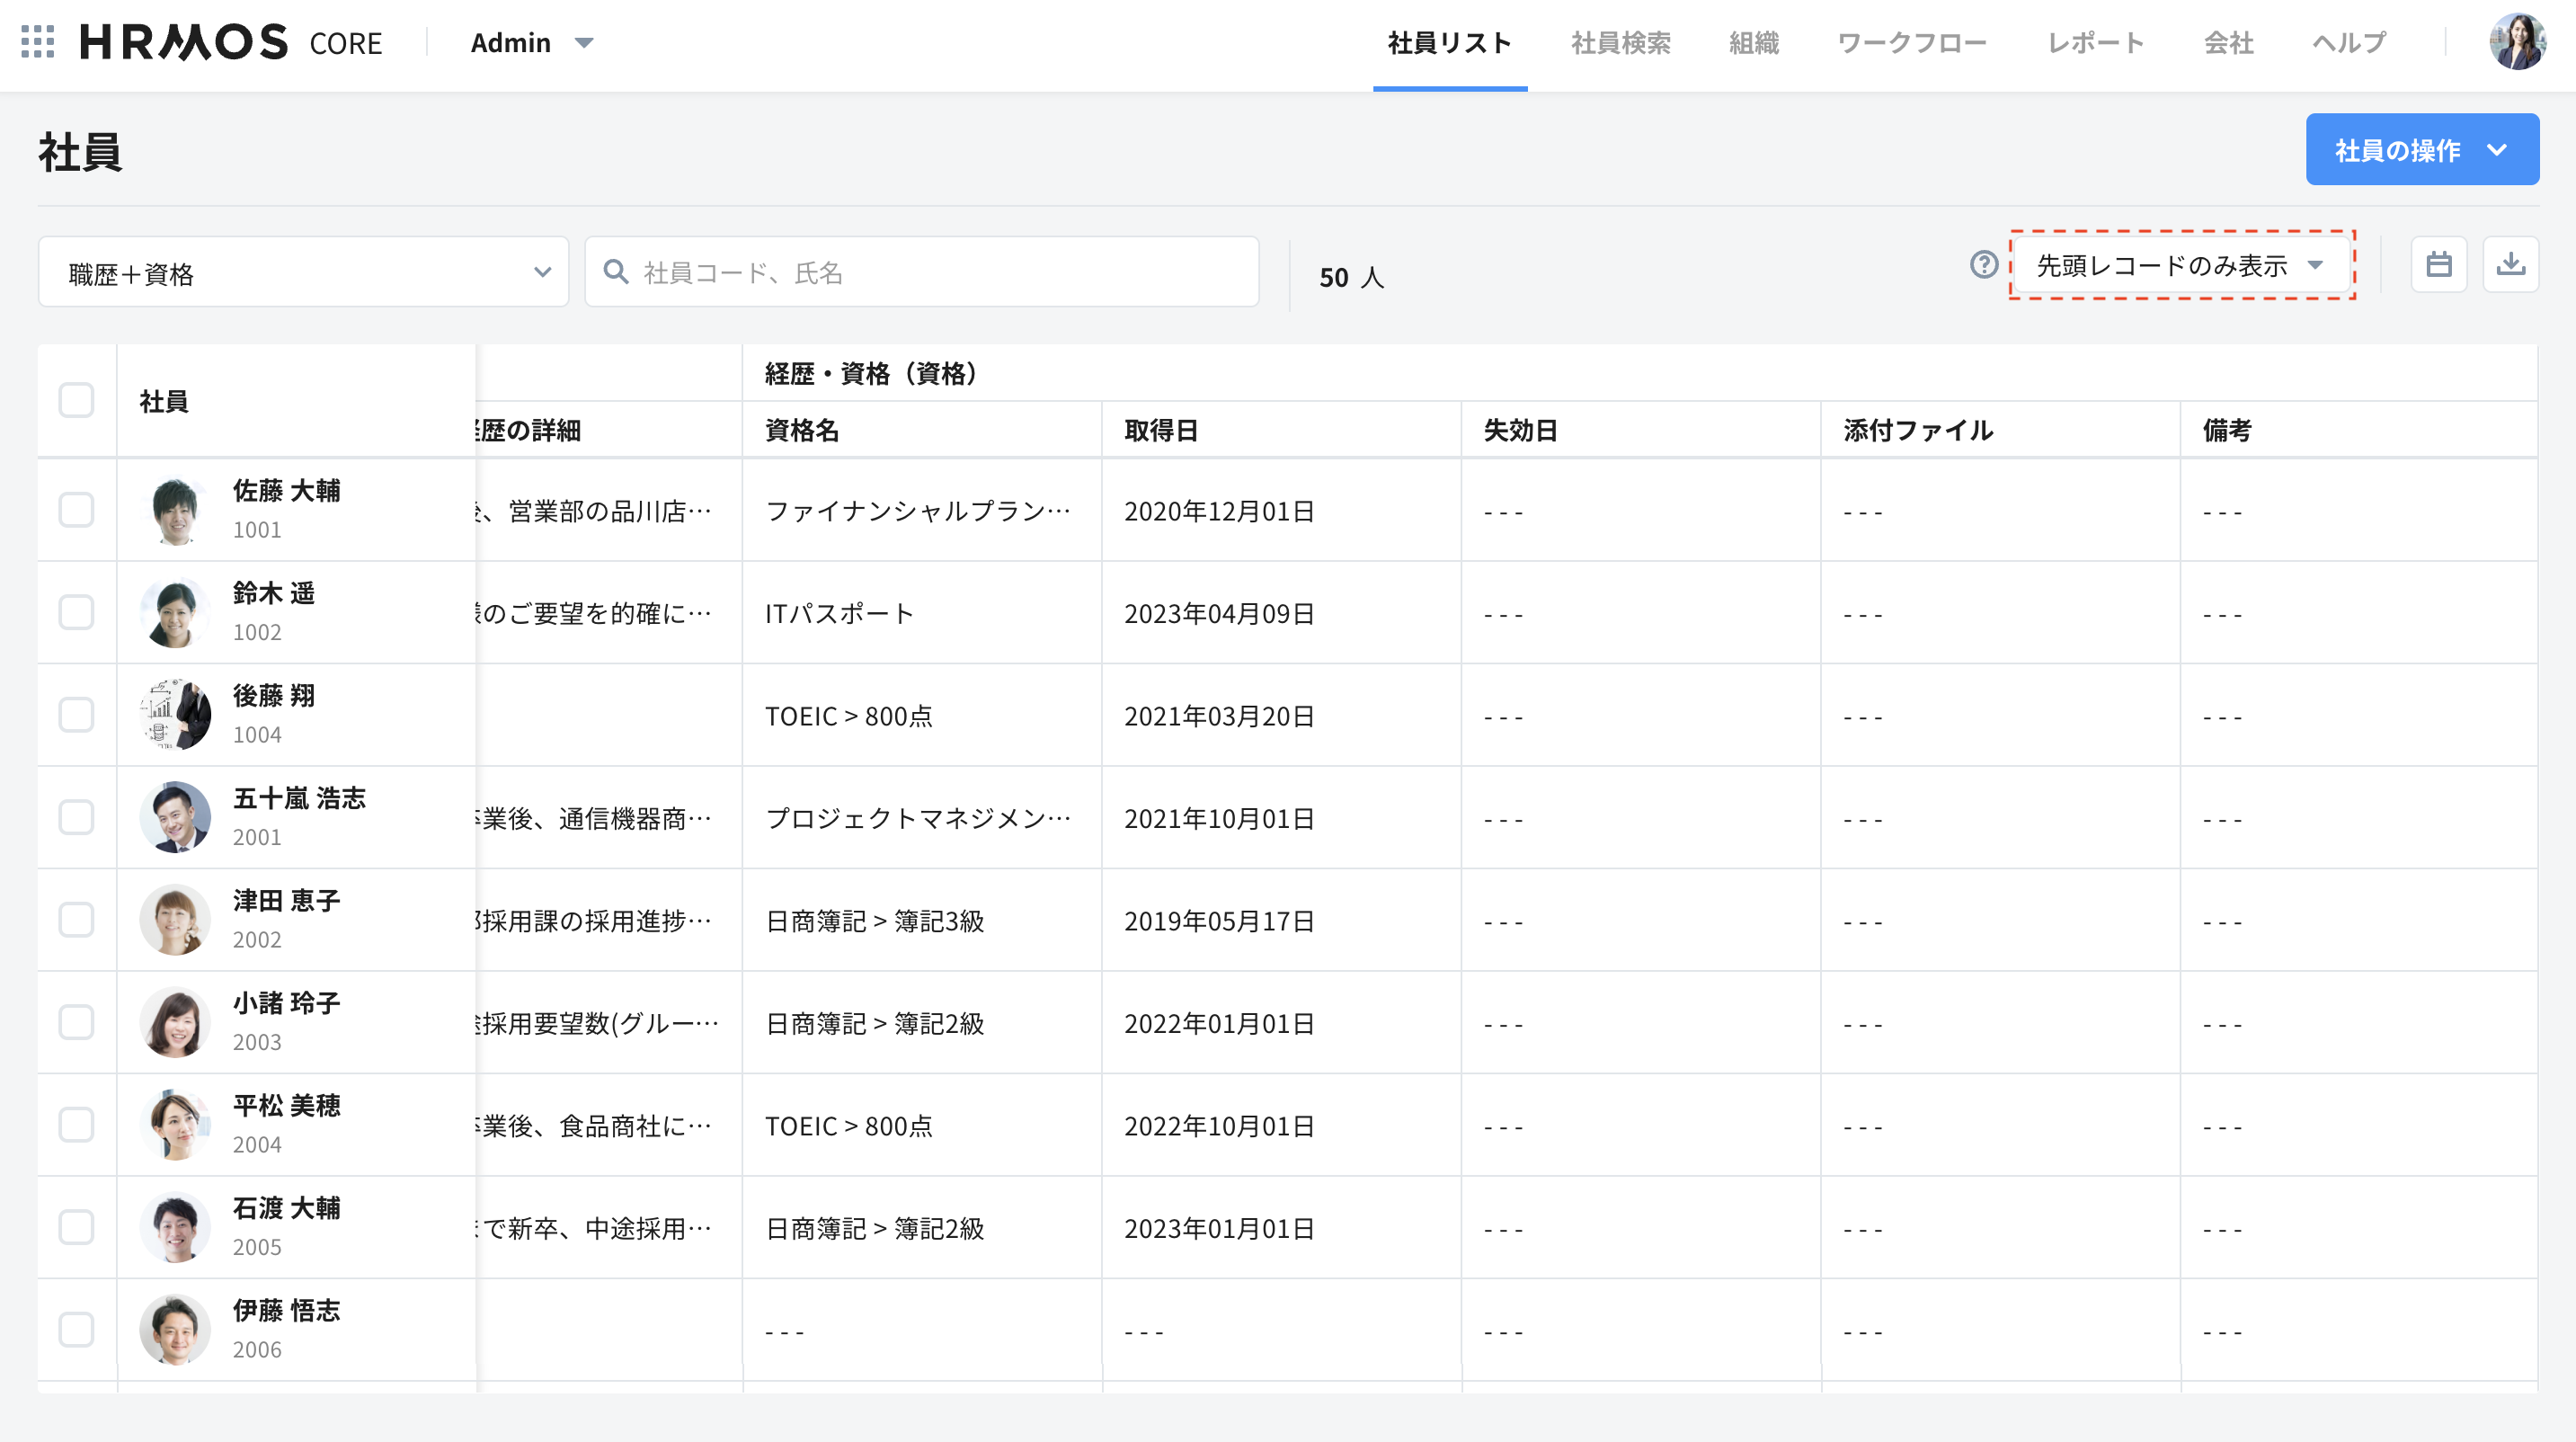Switch to the 社員検索 tab
Image resolution: width=2576 pixels, height=1442 pixels.
pyautogui.click(x=1620, y=42)
